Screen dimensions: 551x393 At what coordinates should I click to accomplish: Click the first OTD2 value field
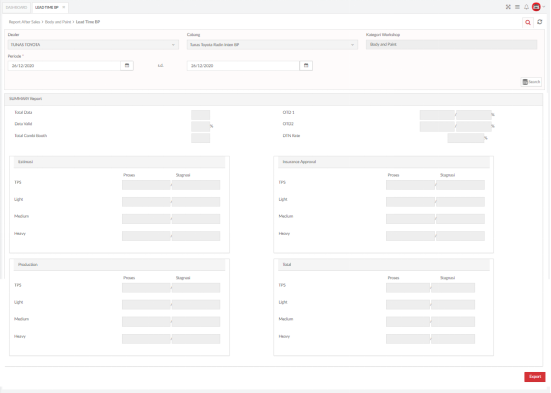tap(437, 126)
